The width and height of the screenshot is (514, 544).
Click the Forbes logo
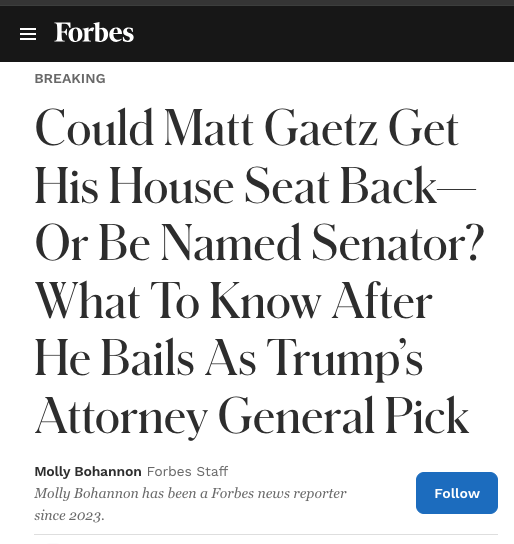click(x=94, y=33)
